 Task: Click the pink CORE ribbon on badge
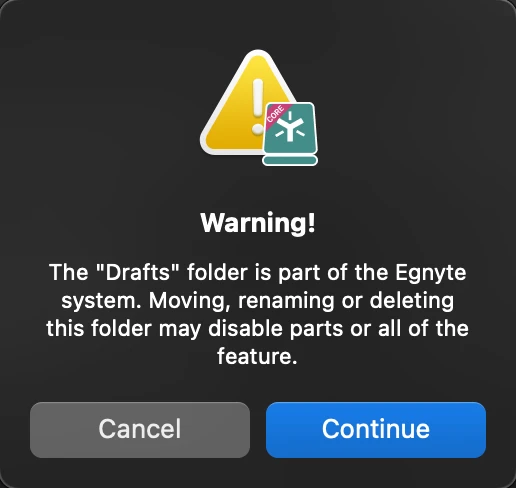click(x=276, y=115)
